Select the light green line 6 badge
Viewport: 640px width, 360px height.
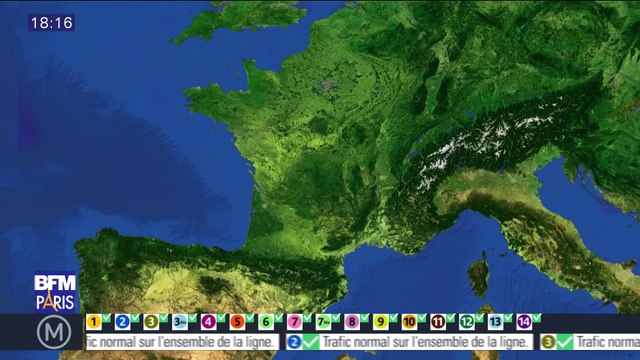(x=266, y=322)
